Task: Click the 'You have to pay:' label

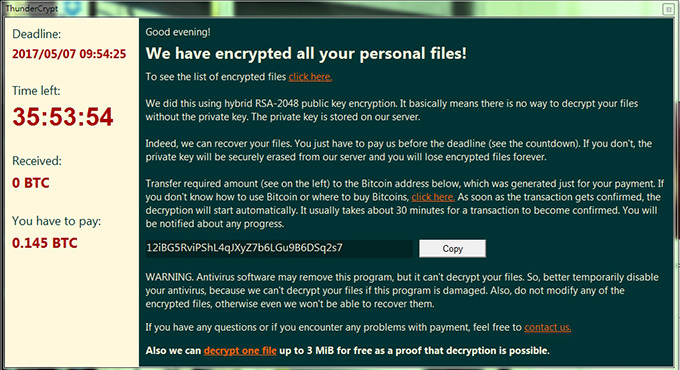Action: 56,221
